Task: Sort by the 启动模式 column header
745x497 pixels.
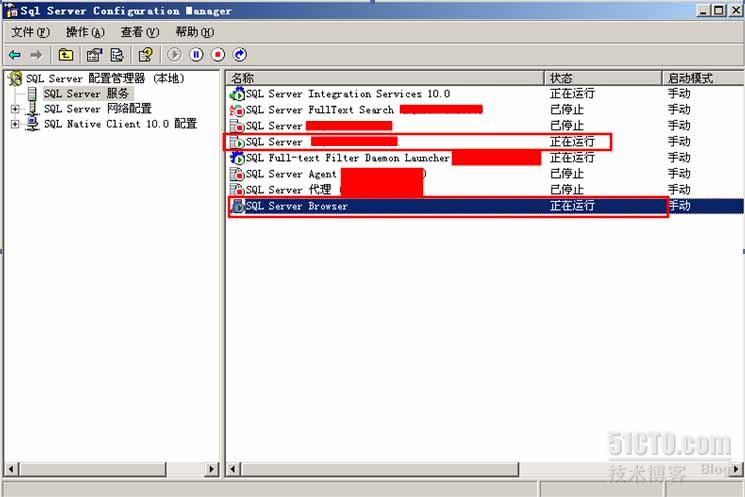Action: [x=703, y=78]
